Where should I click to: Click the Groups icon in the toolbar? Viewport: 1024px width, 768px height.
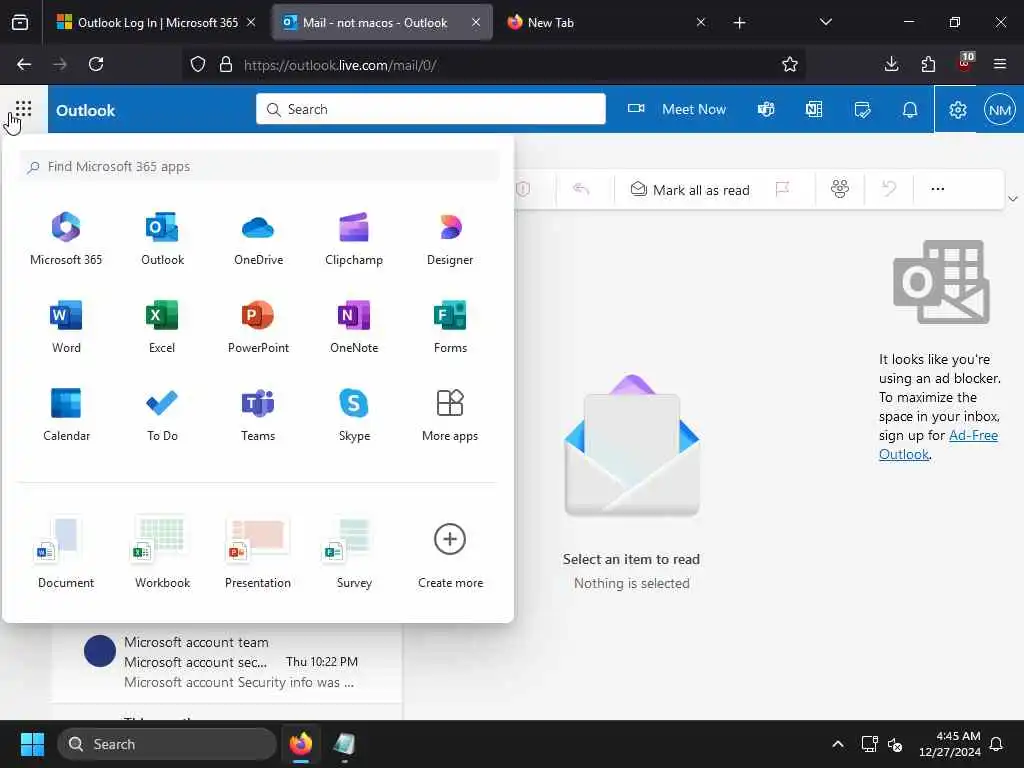[x=840, y=189]
